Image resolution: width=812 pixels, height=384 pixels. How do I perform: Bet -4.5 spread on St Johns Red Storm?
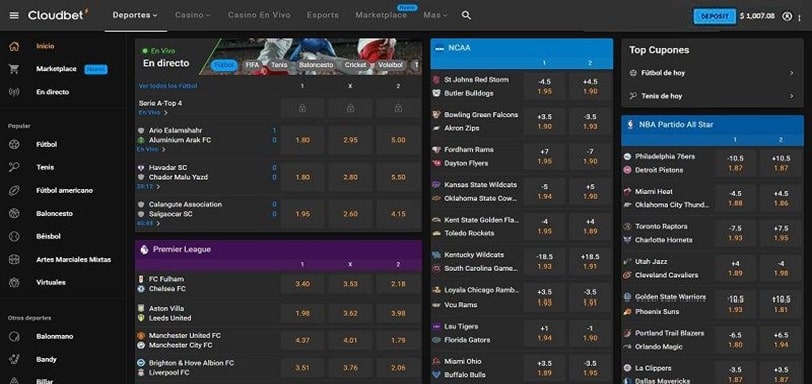pos(544,86)
